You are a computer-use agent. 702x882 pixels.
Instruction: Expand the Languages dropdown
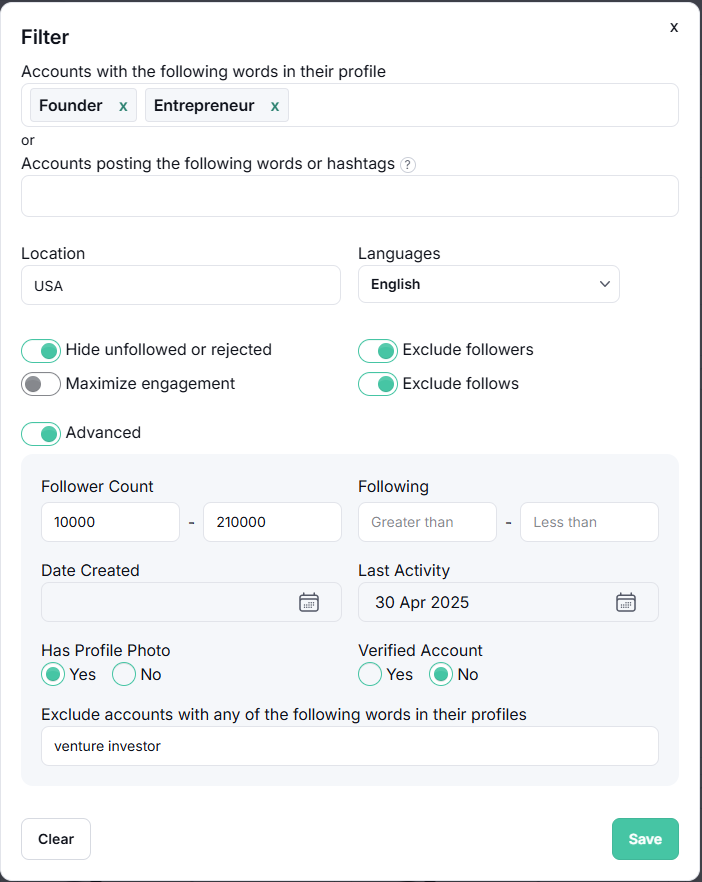click(489, 284)
